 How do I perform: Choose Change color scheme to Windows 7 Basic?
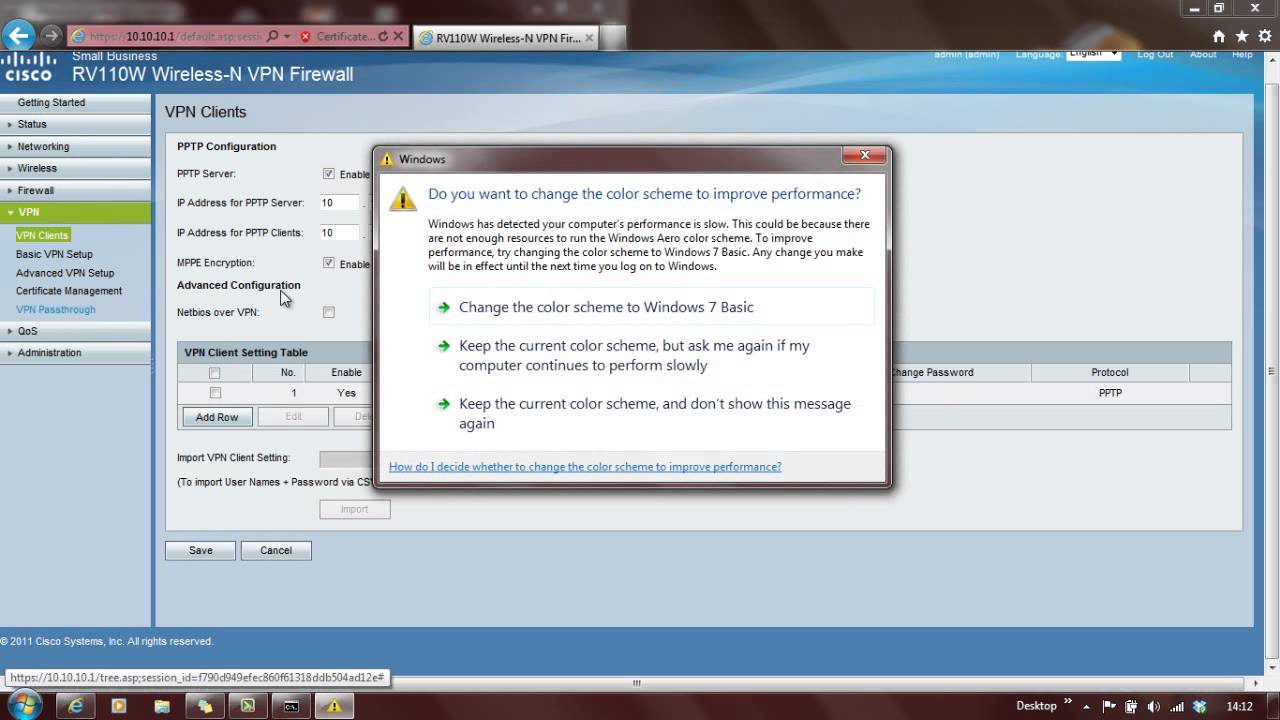(651, 307)
